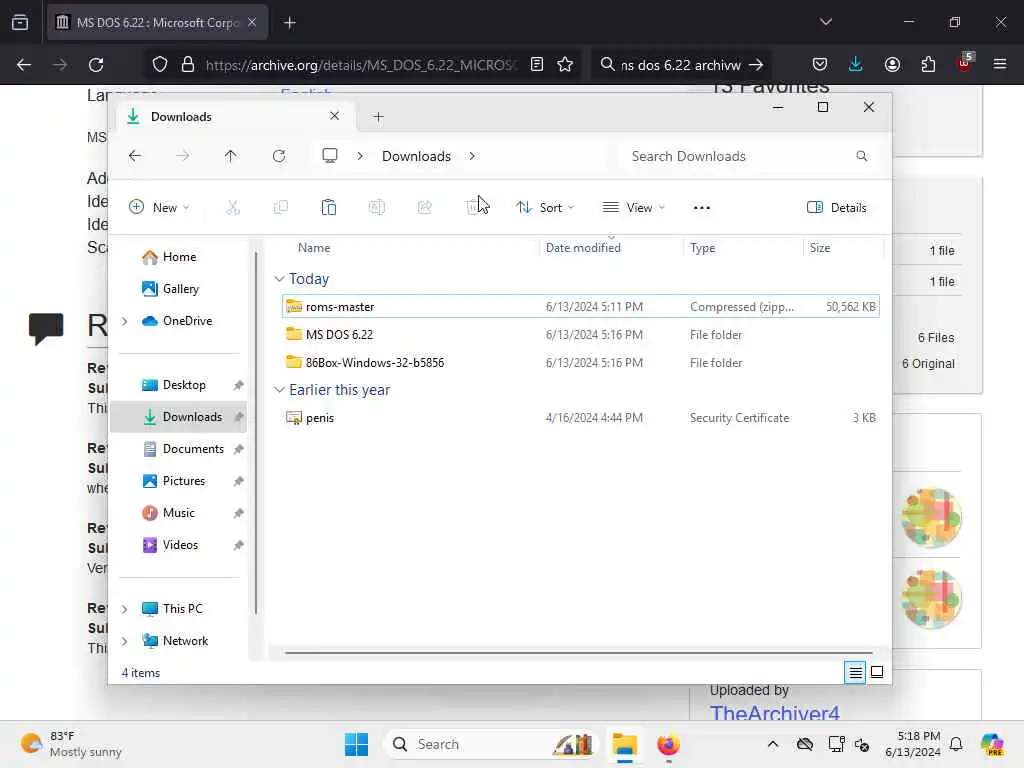The width and height of the screenshot is (1024, 768).
Task: List all Firefox tabs dropdown
Action: 825,22
